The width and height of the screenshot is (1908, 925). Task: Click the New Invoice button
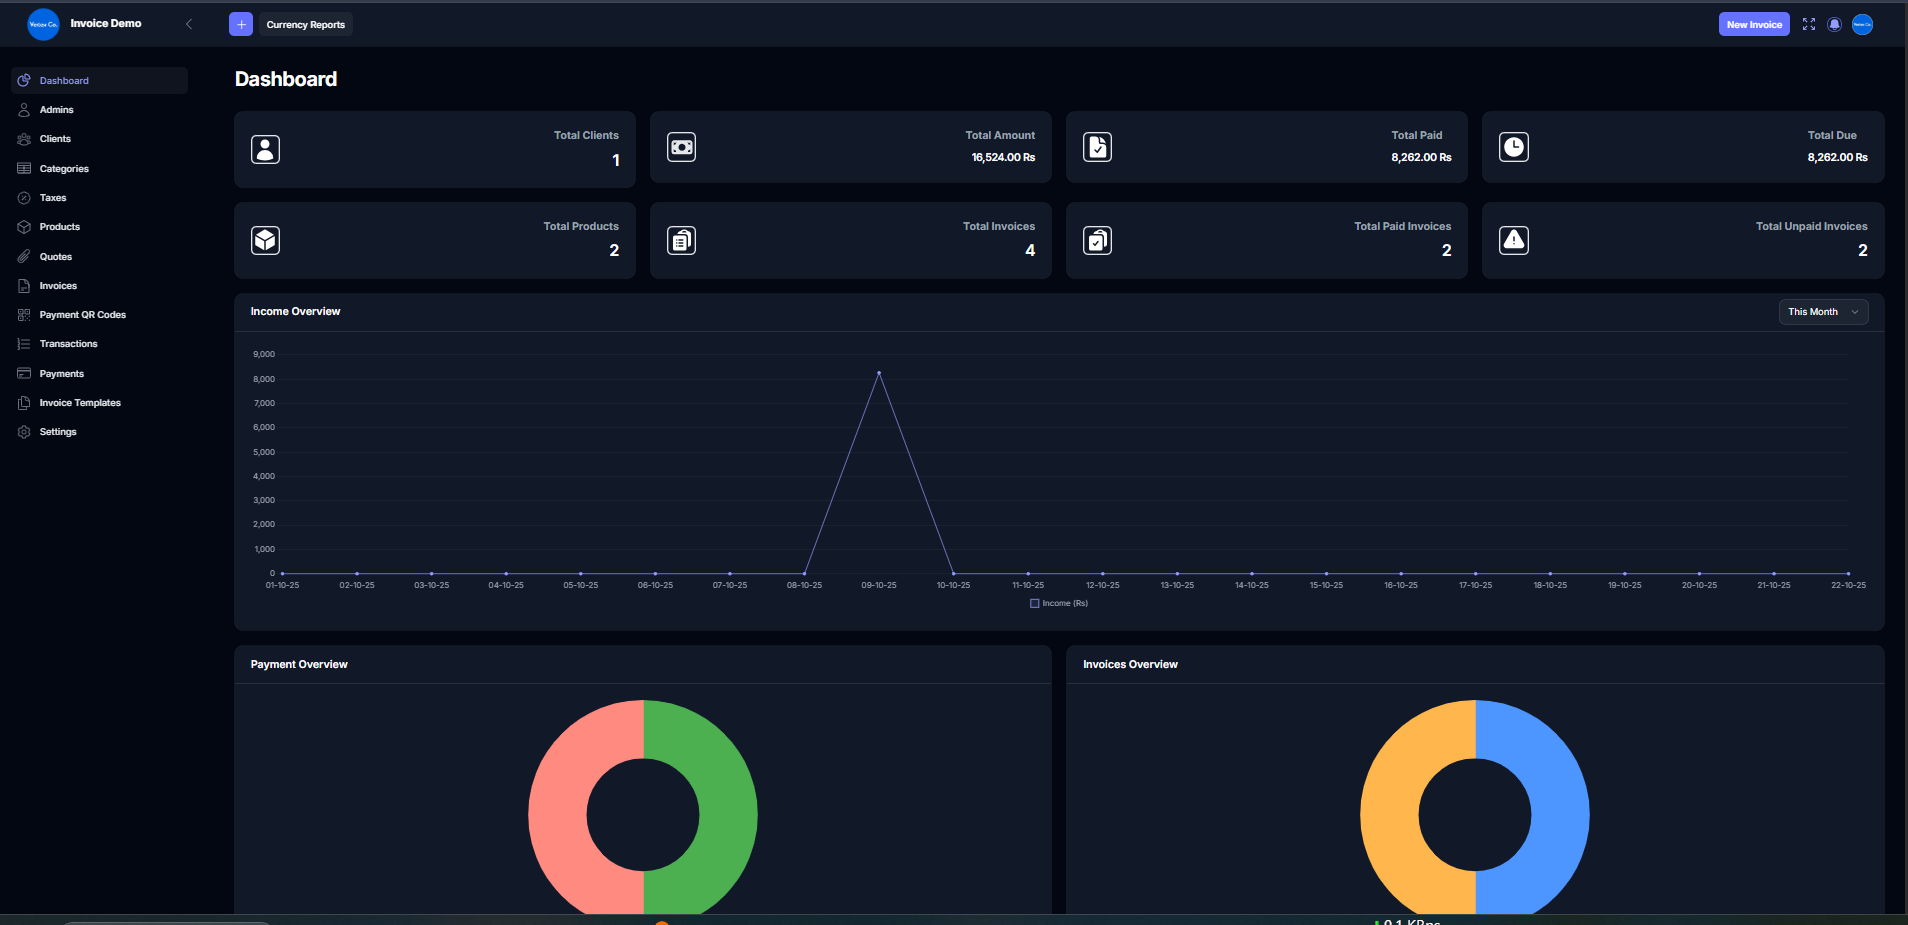point(1753,23)
